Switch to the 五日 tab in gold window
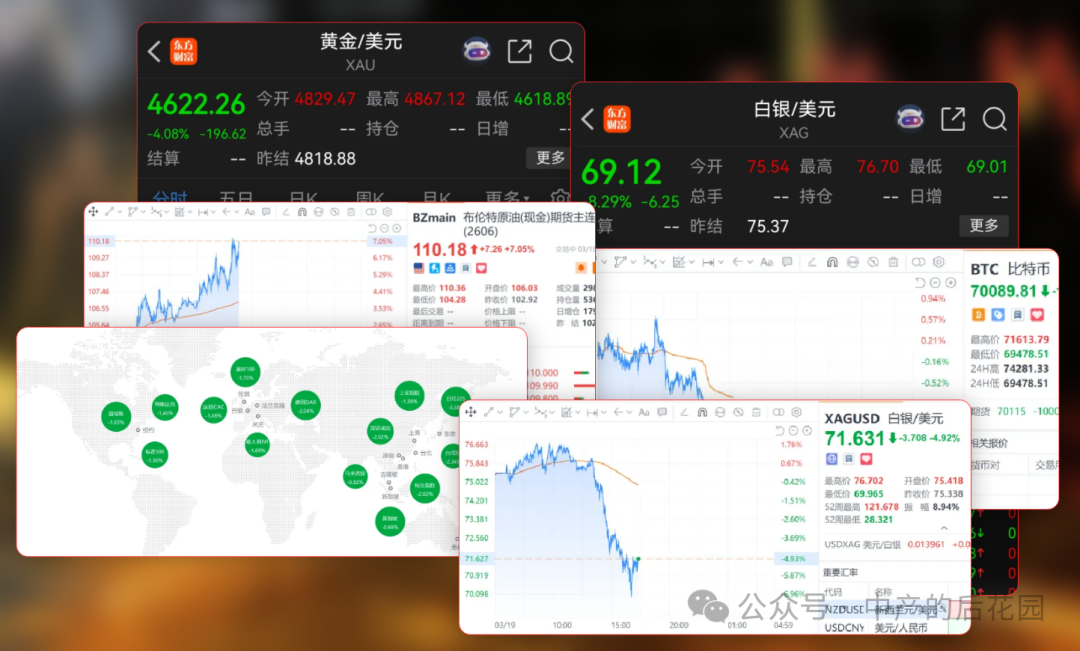Viewport: 1080px width, 651px height. point(236,197)
